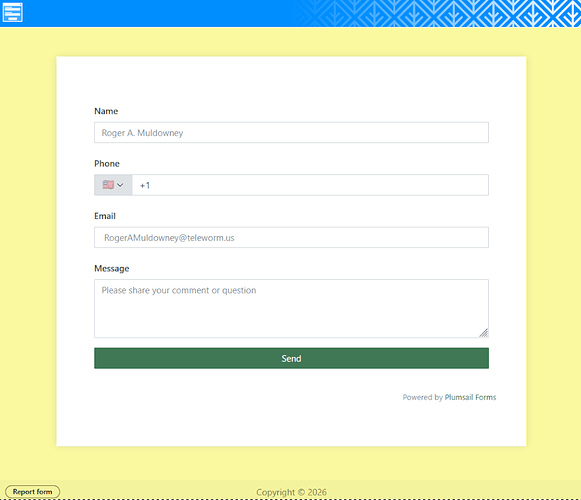
Task: Open the country selector flag box
Action: (113, 185)
